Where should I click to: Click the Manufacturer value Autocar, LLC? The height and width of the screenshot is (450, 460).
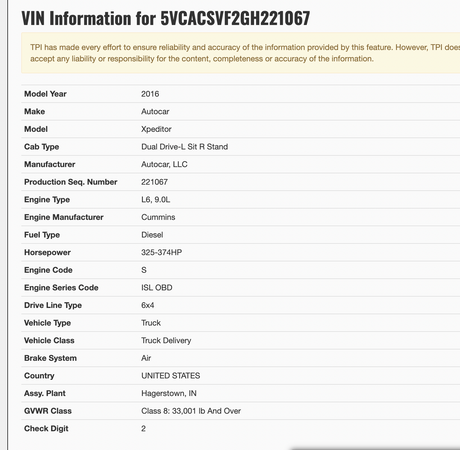pyautogui.click(x=164, y=164)
